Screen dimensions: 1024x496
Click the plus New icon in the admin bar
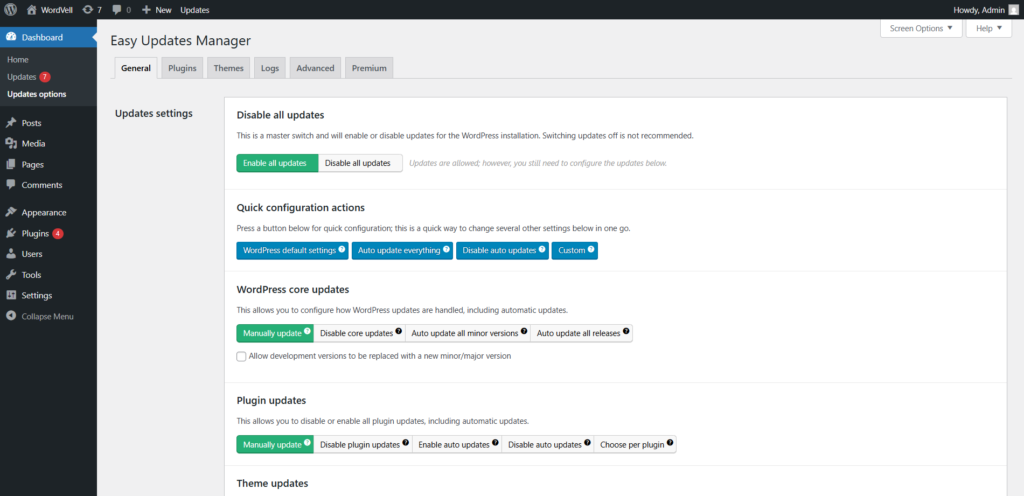146,10
